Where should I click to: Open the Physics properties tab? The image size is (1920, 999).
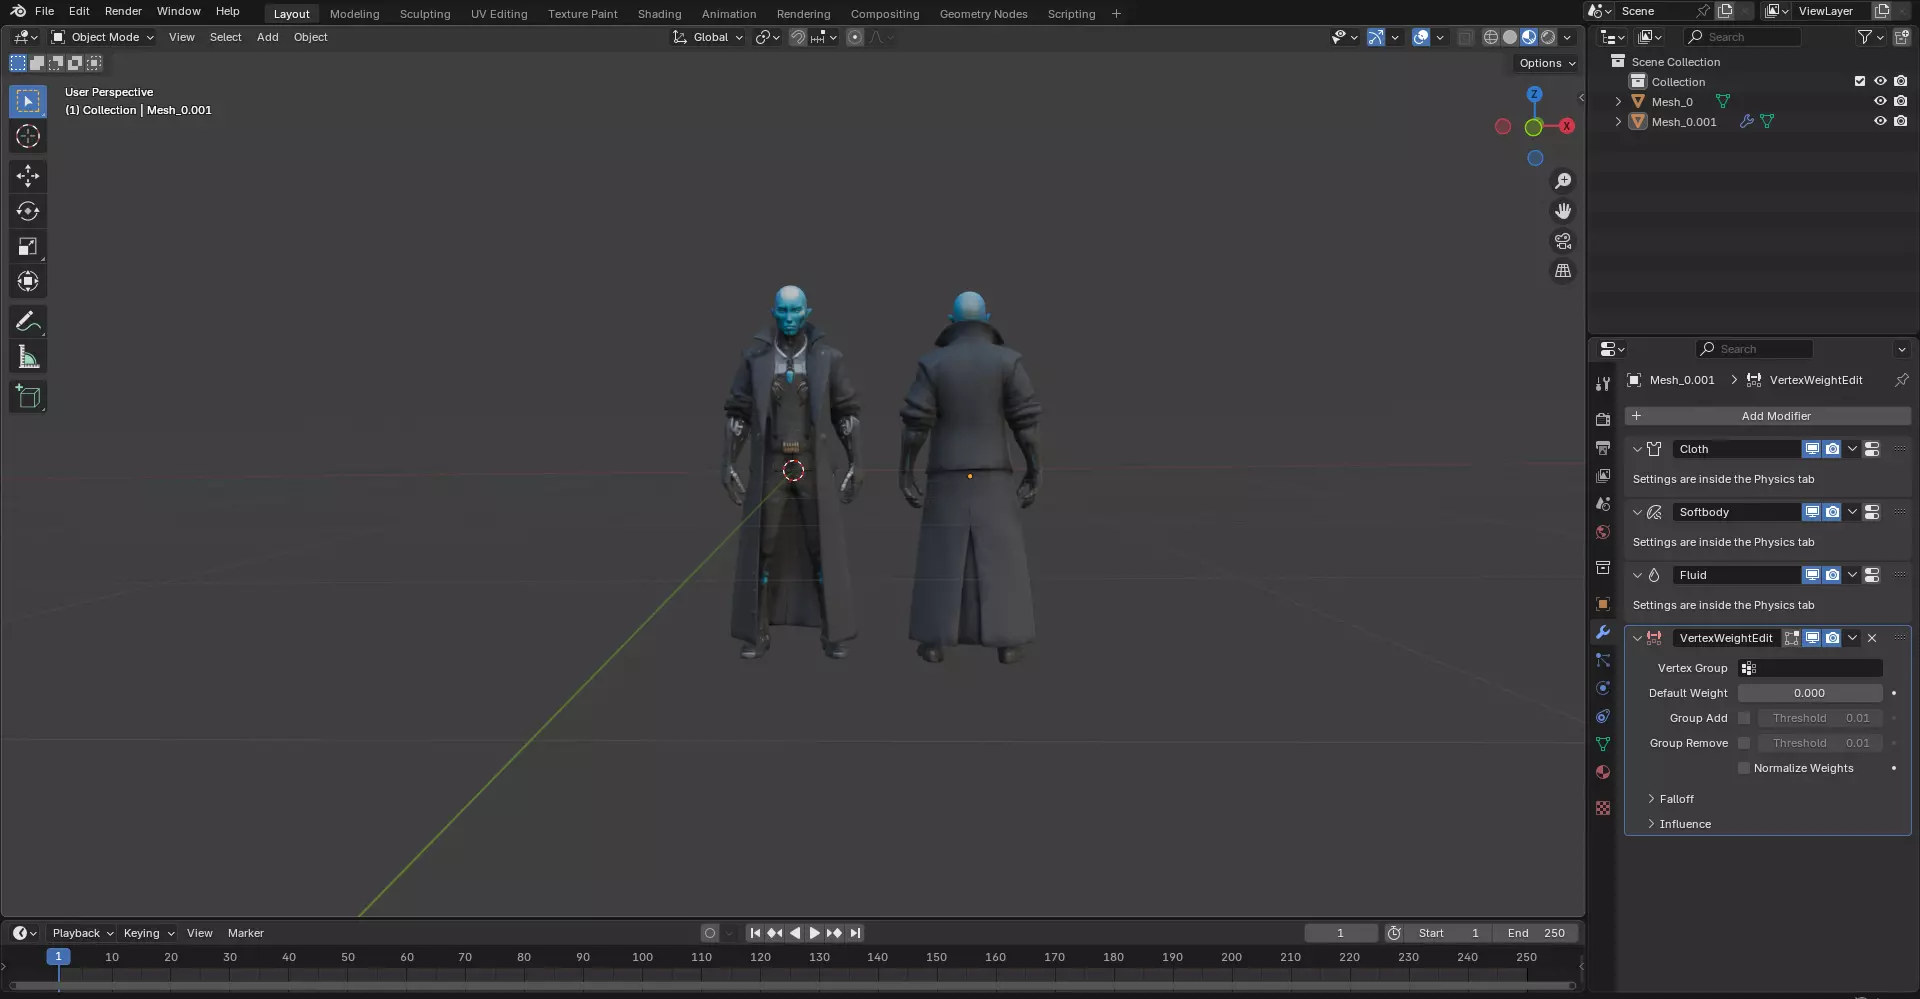coord(1603,688)
